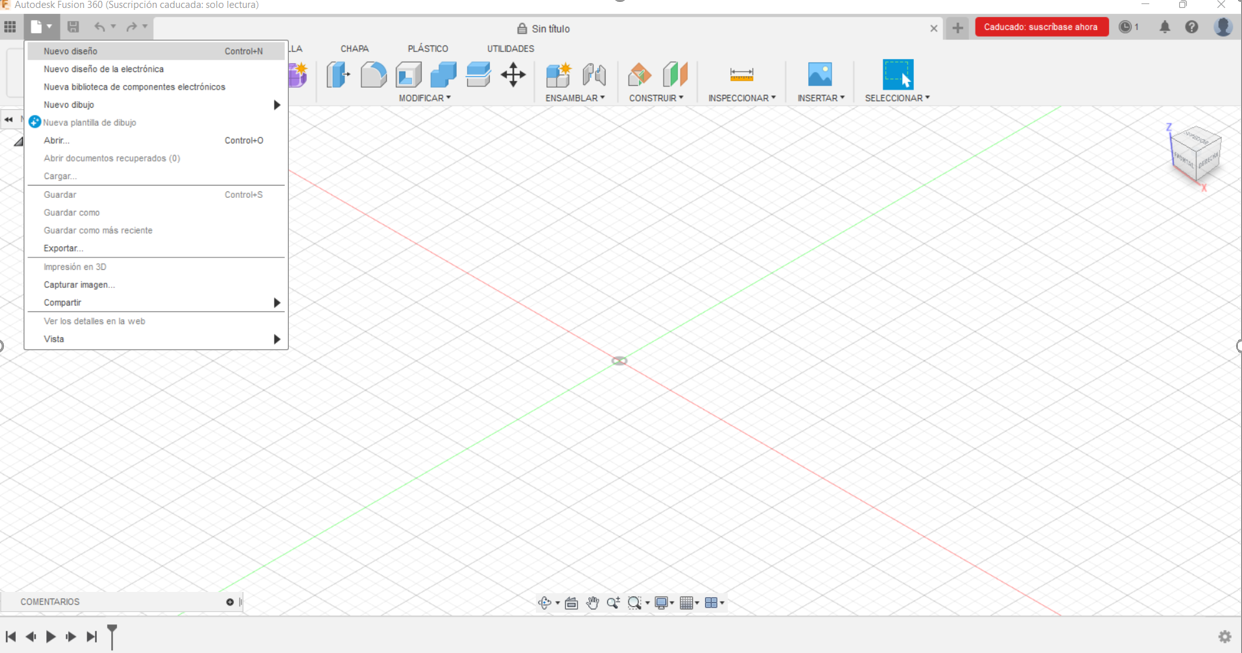Expand the INSPECCIONAR dropdown

click(742, 98)
